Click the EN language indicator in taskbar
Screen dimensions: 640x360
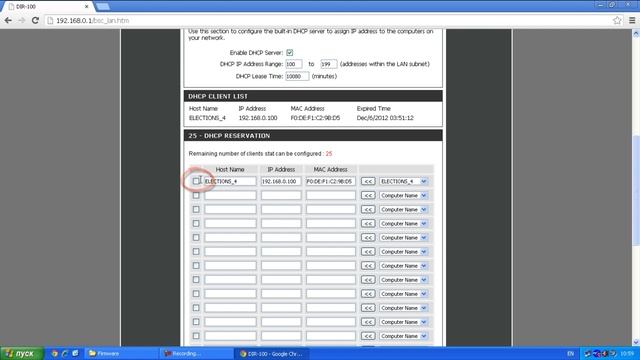[x=571, y=353]
